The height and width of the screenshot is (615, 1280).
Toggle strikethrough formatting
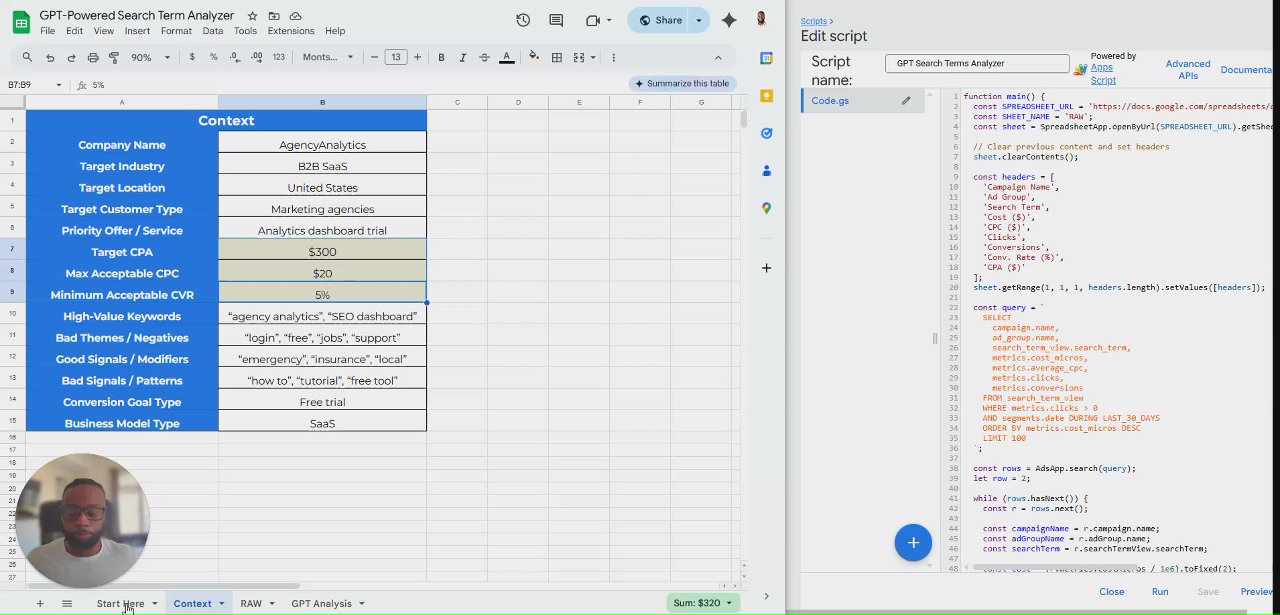point(485,57)
